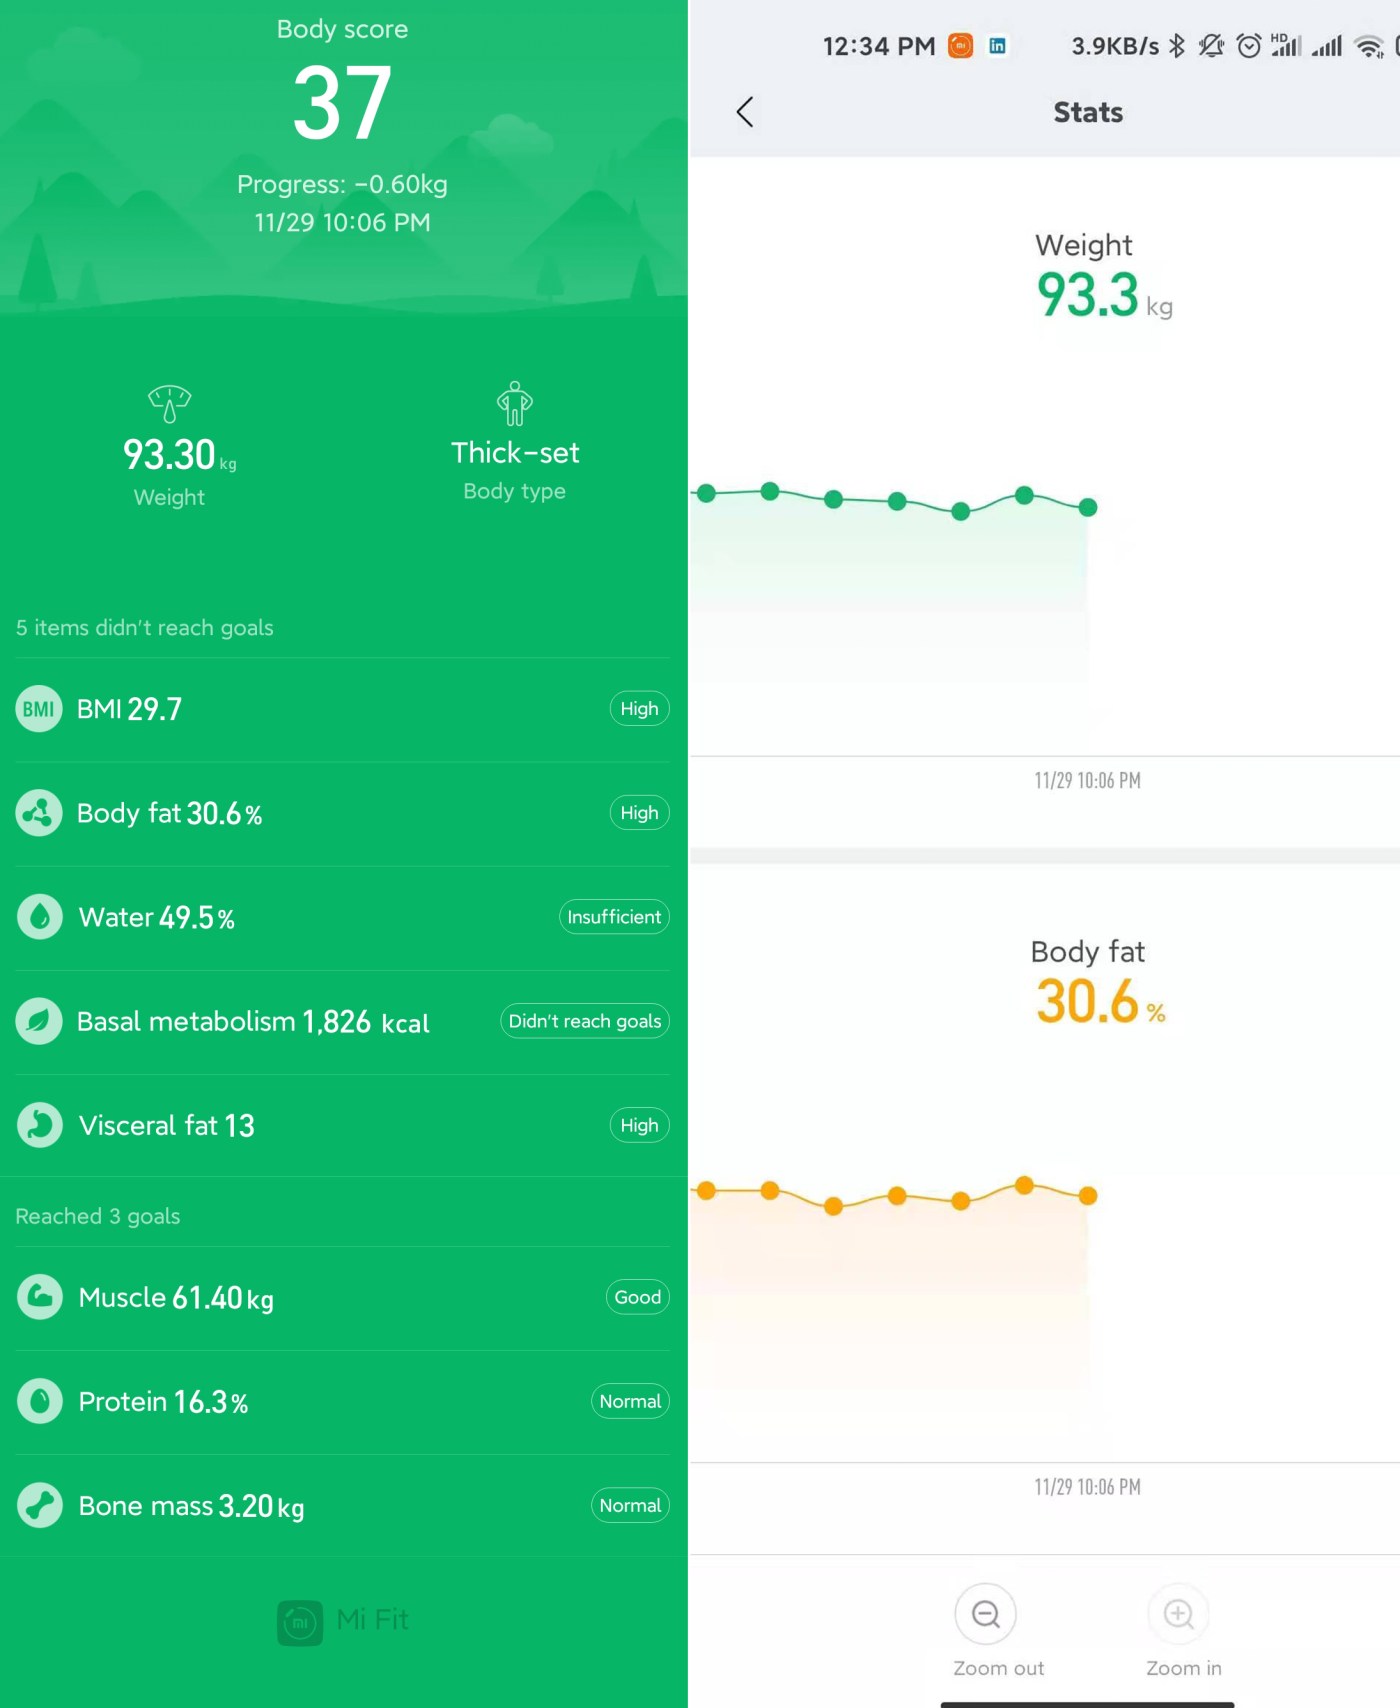The image size is (1400, 1708).
Task: Tap the Wi-Fi status icon
Action: point(1368,45)
